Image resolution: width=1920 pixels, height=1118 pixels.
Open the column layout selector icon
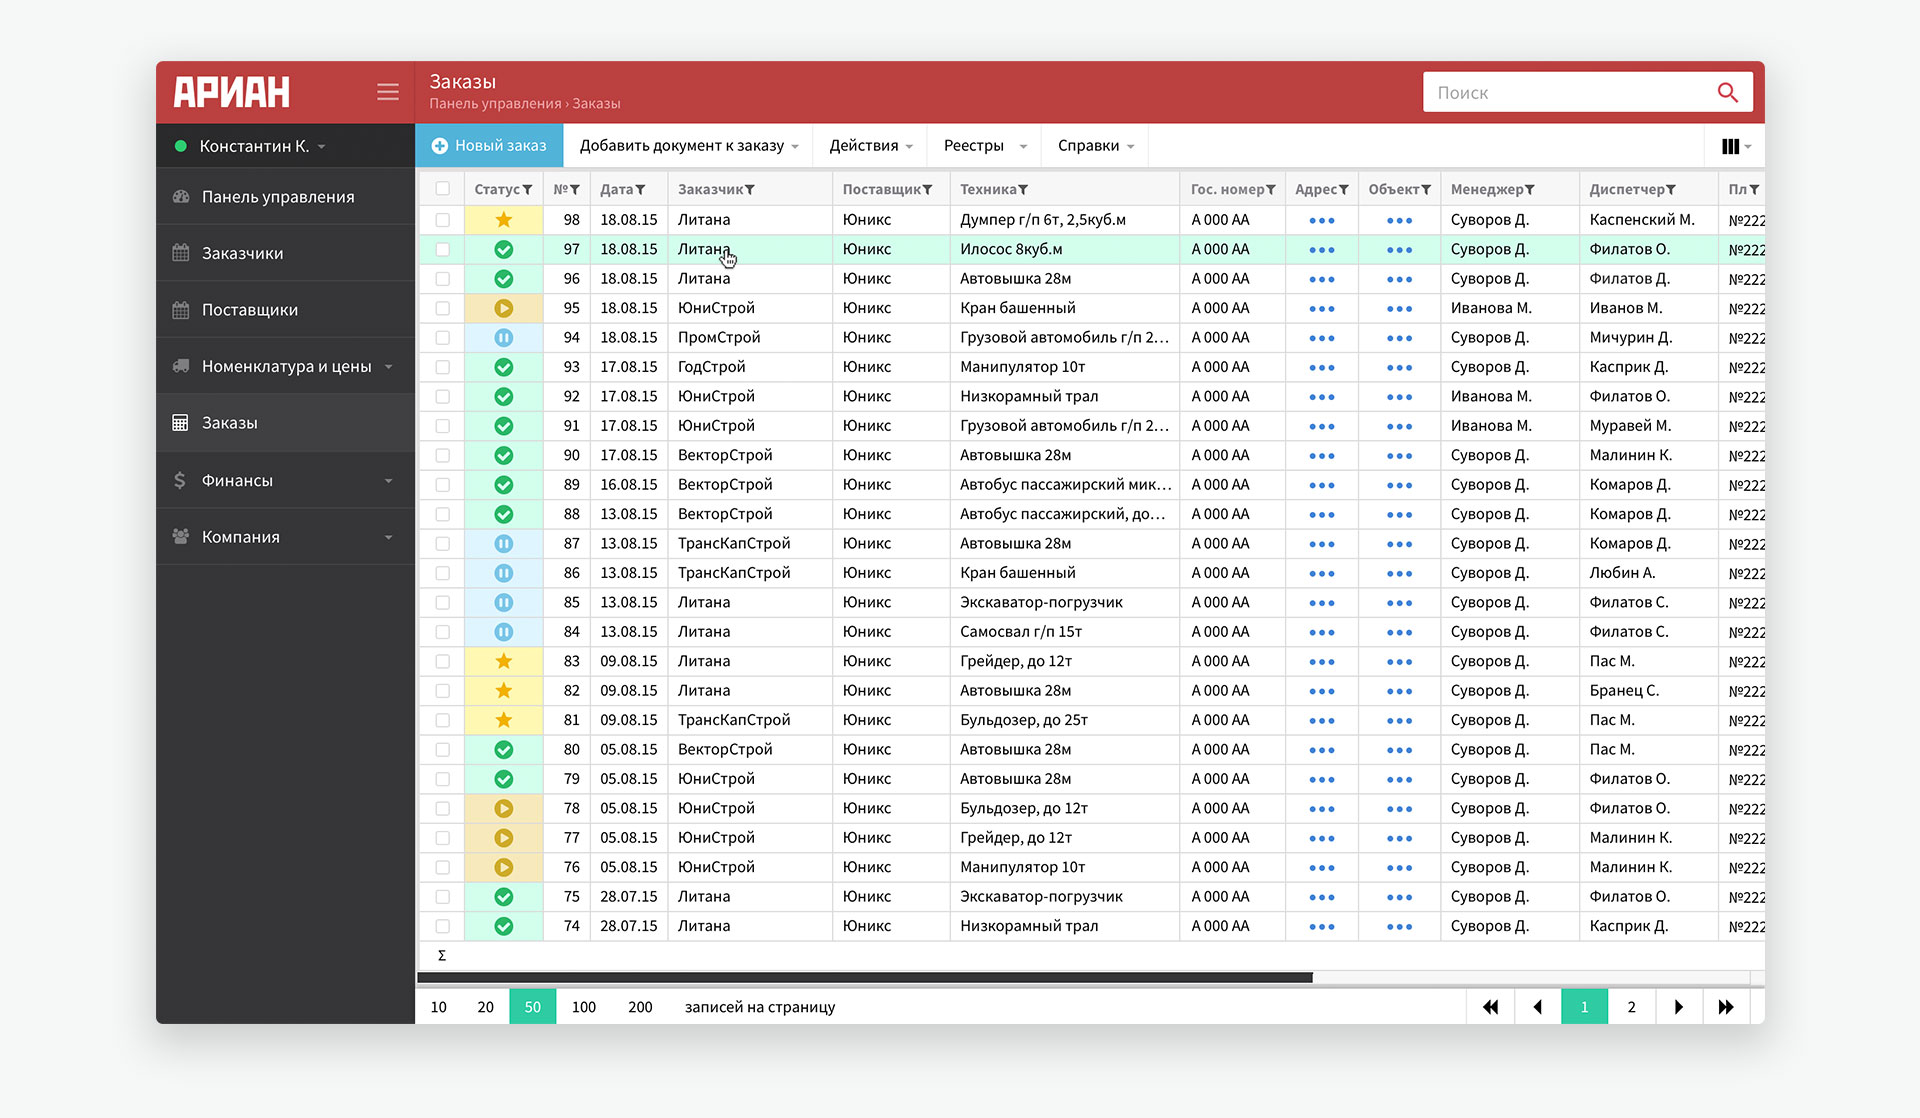1736,146
